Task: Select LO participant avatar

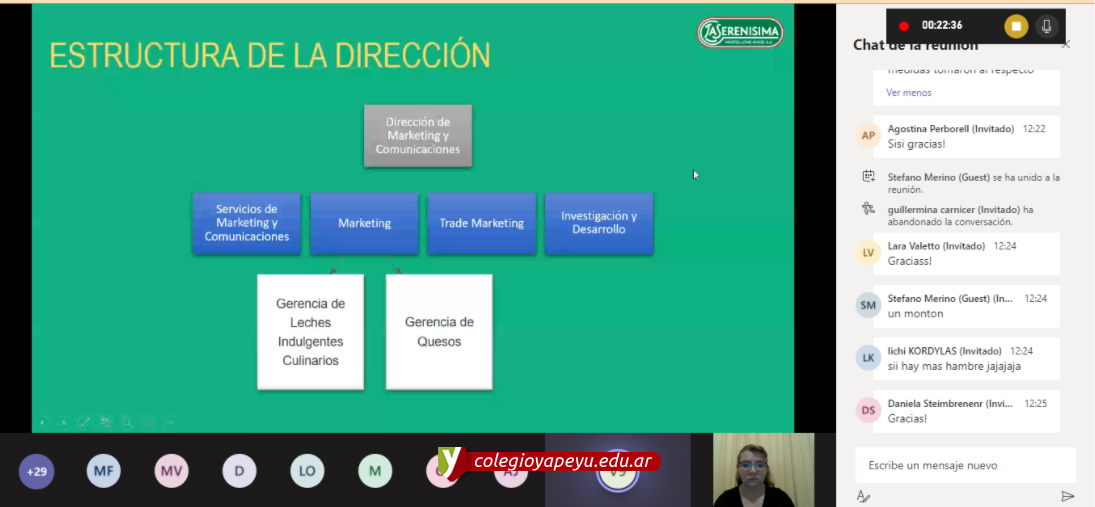Action: (x=307, y=471)
